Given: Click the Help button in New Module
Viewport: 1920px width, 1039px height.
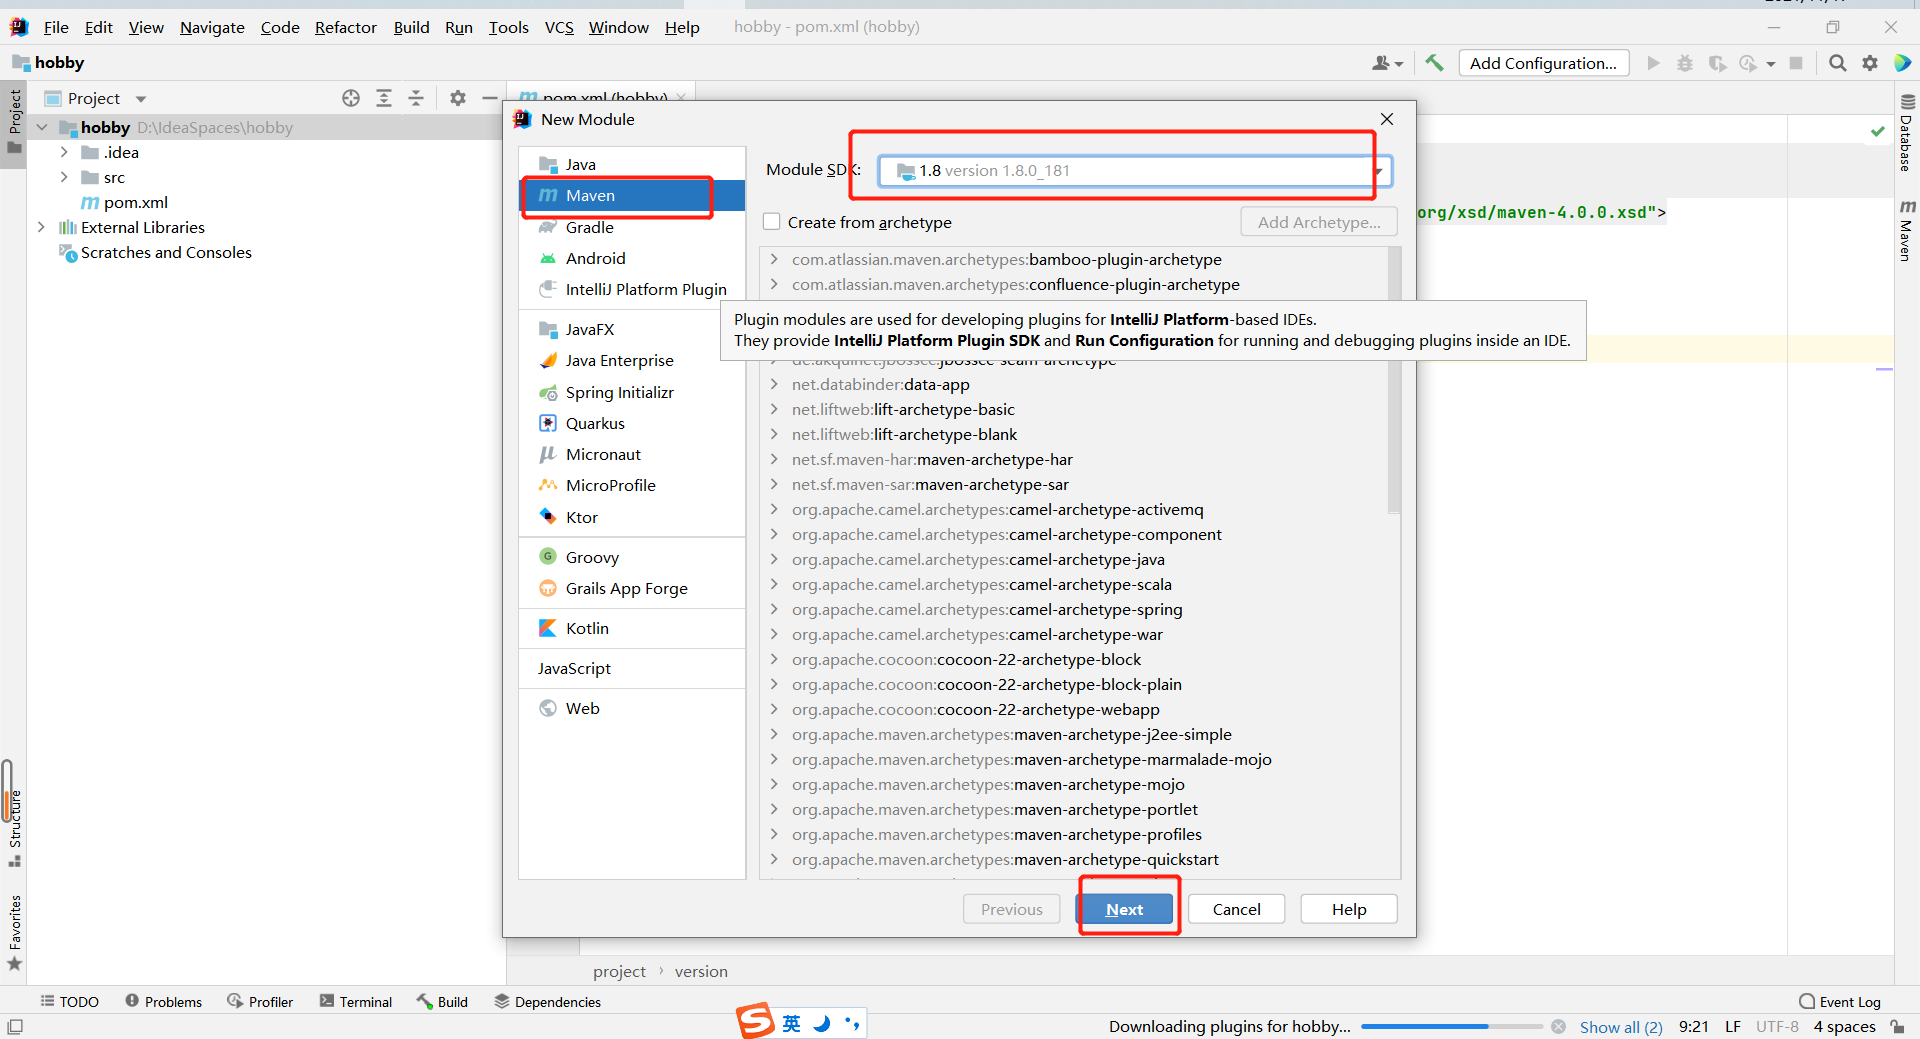Looking at the screenshot, I should tap(1348, 909).
